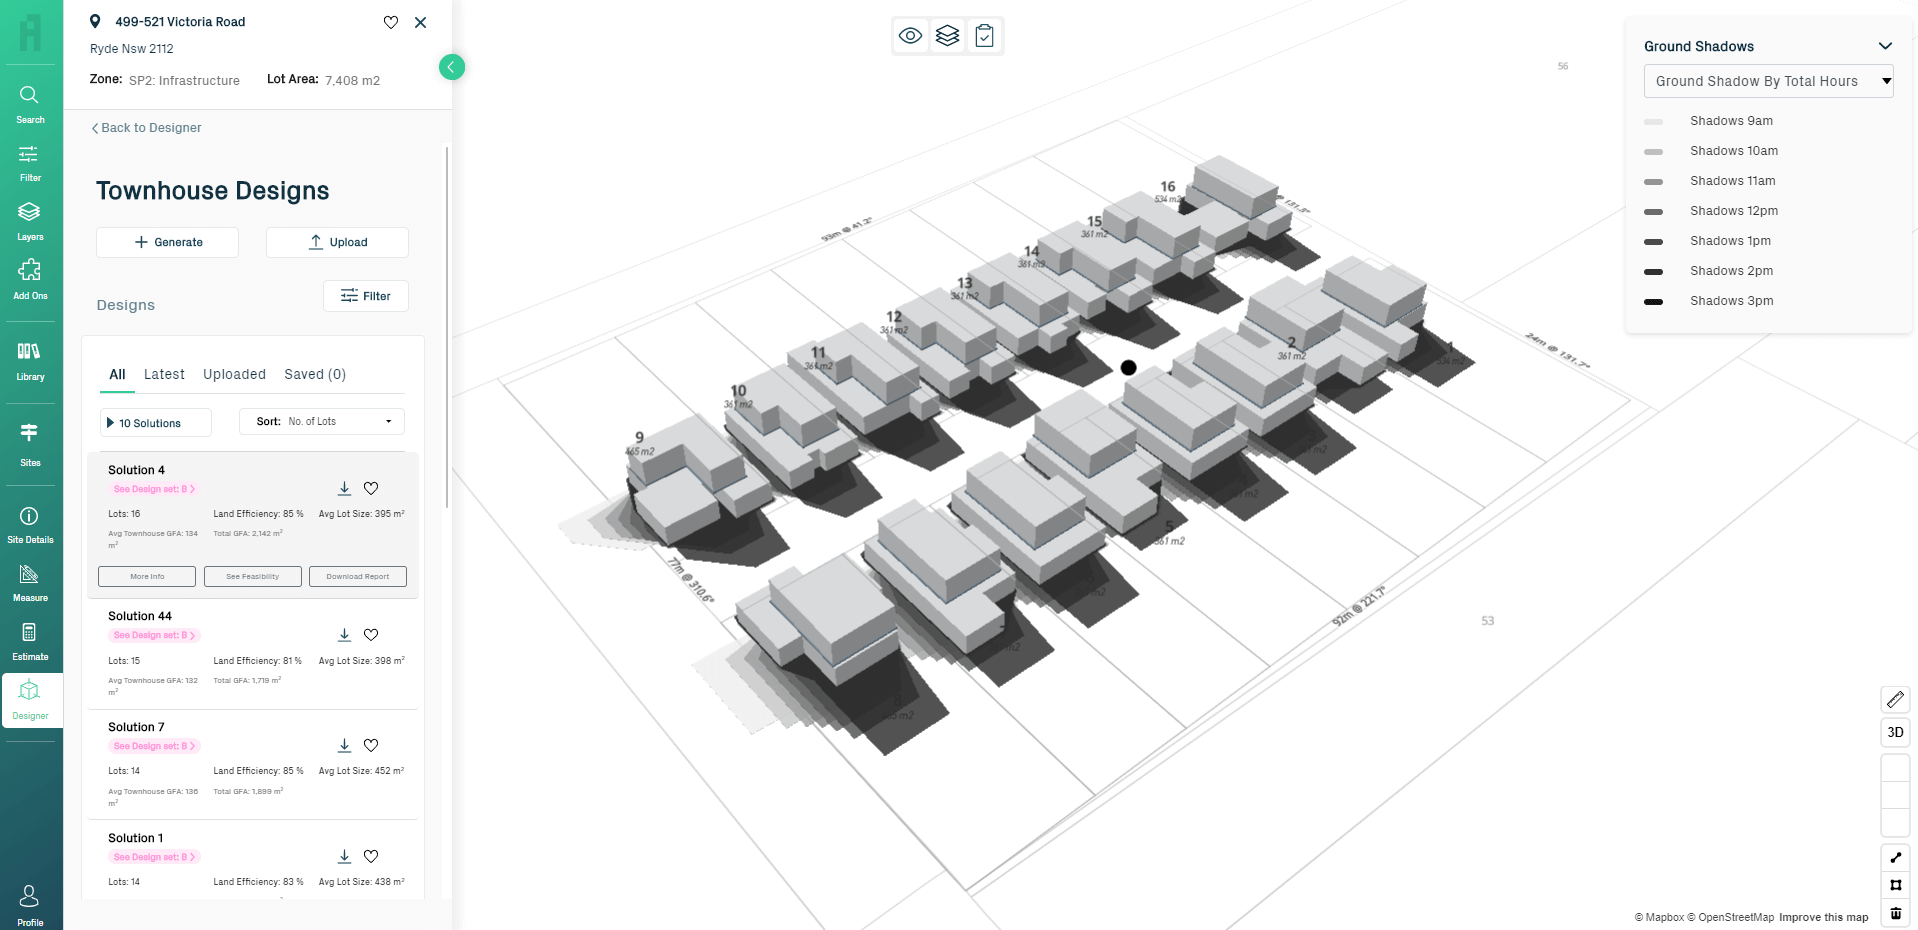
Task: Open the Library sidebar item
Action: (30, 361)
